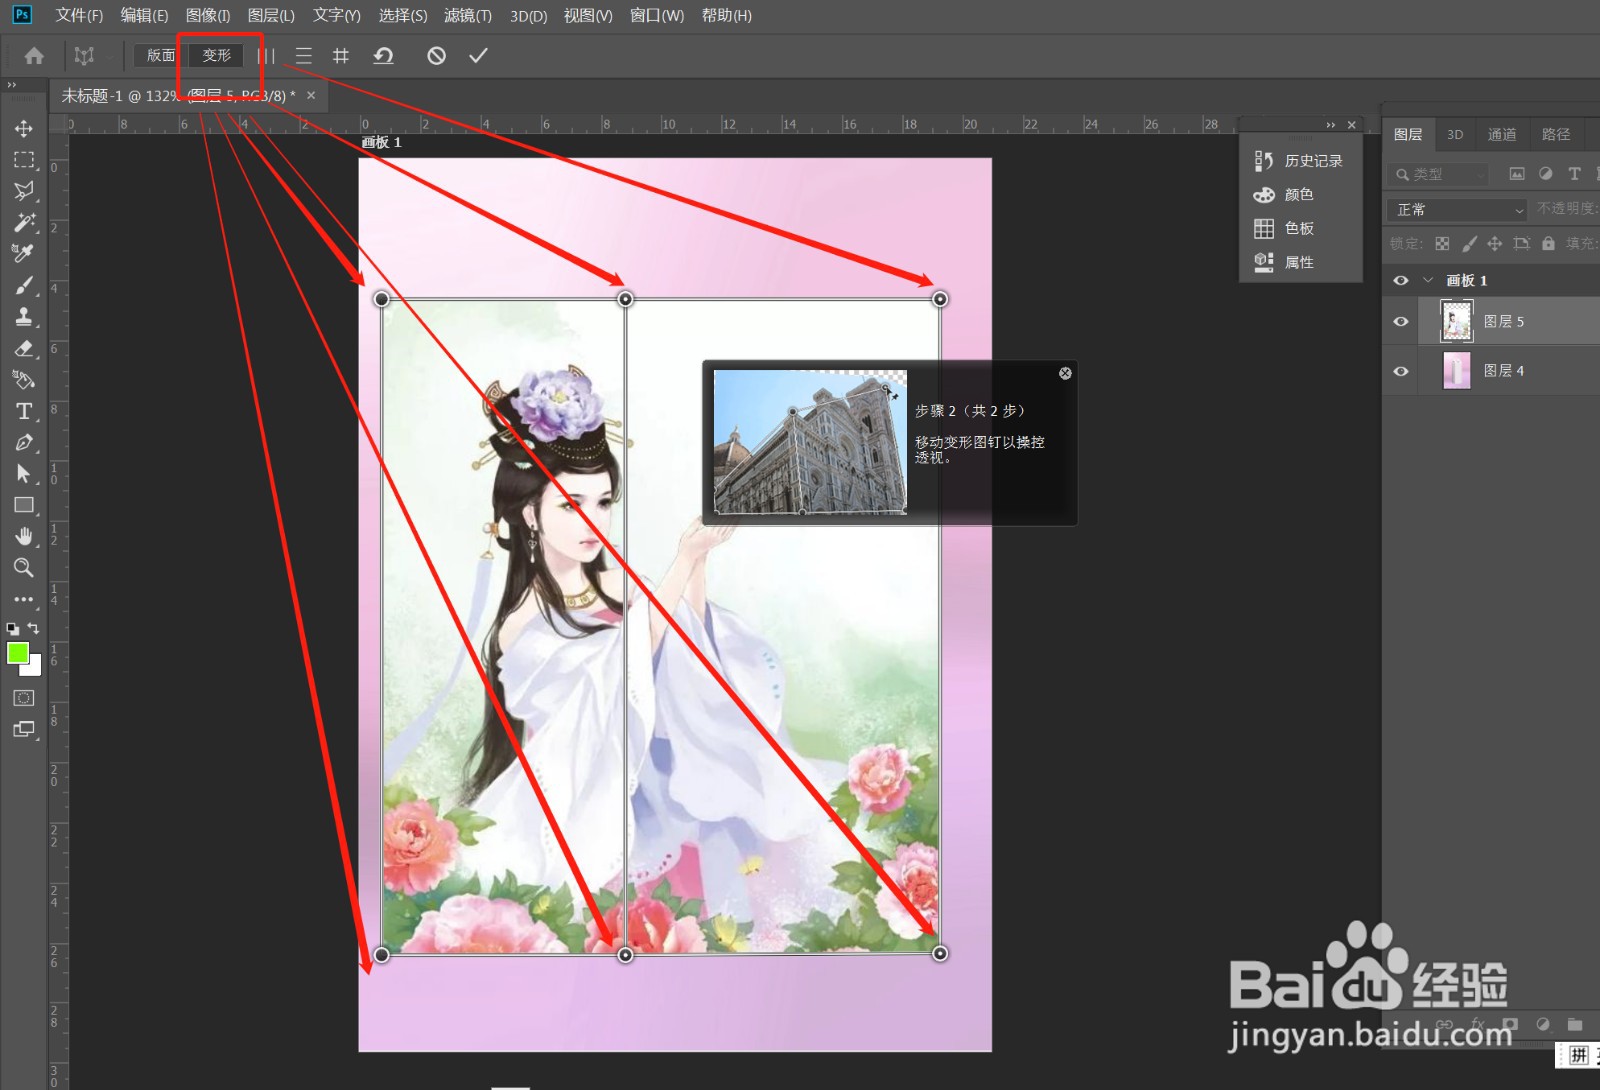1600x1090 pixels.
Task: Switch to the 3D panel tab
Action: (1455, 134)
